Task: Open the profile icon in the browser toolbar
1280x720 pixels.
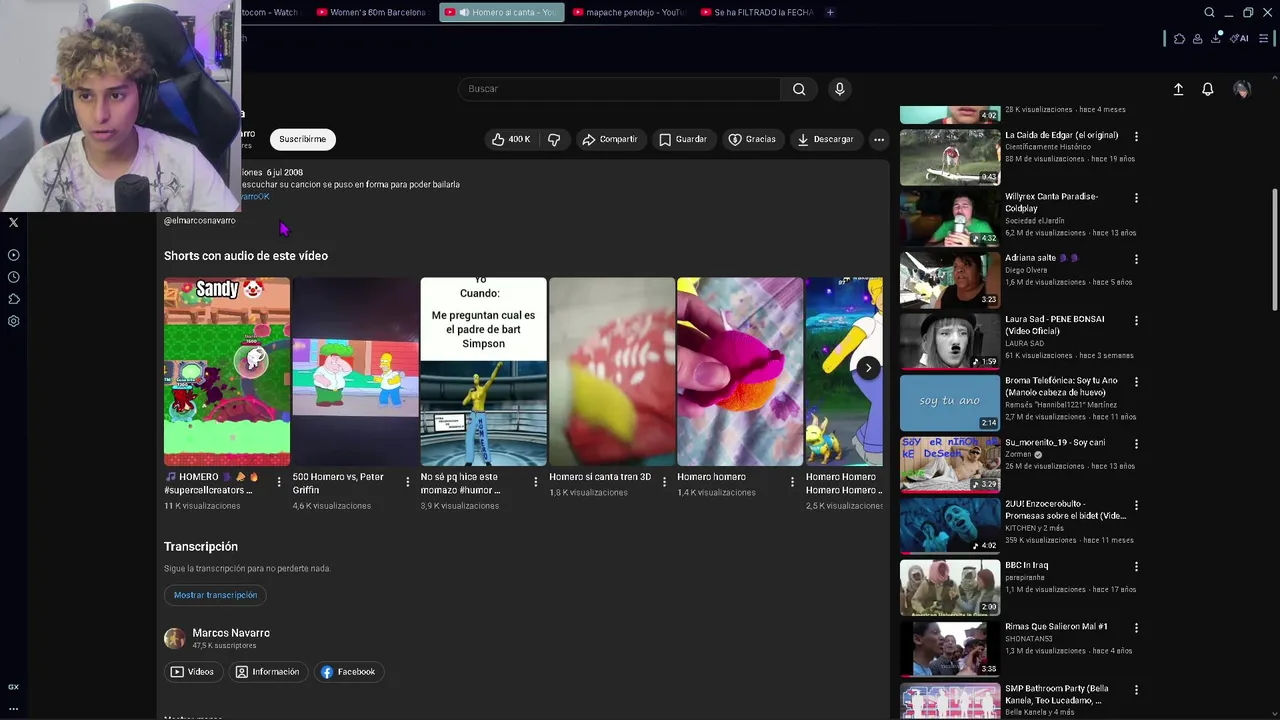Action: 1198,38
